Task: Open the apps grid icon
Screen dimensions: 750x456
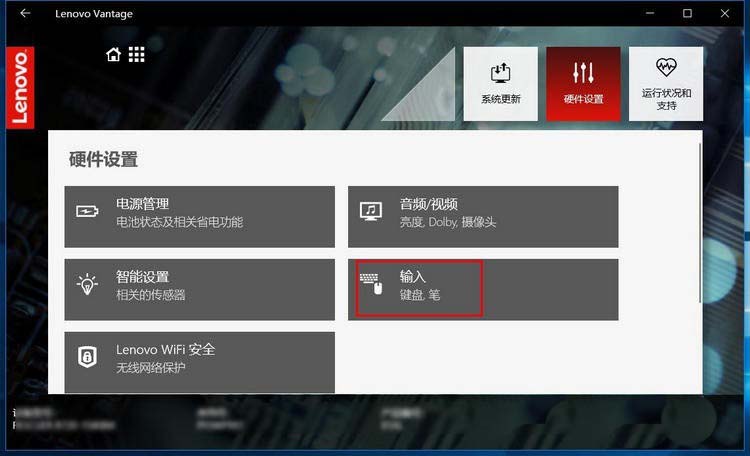Action: point(136,55)
